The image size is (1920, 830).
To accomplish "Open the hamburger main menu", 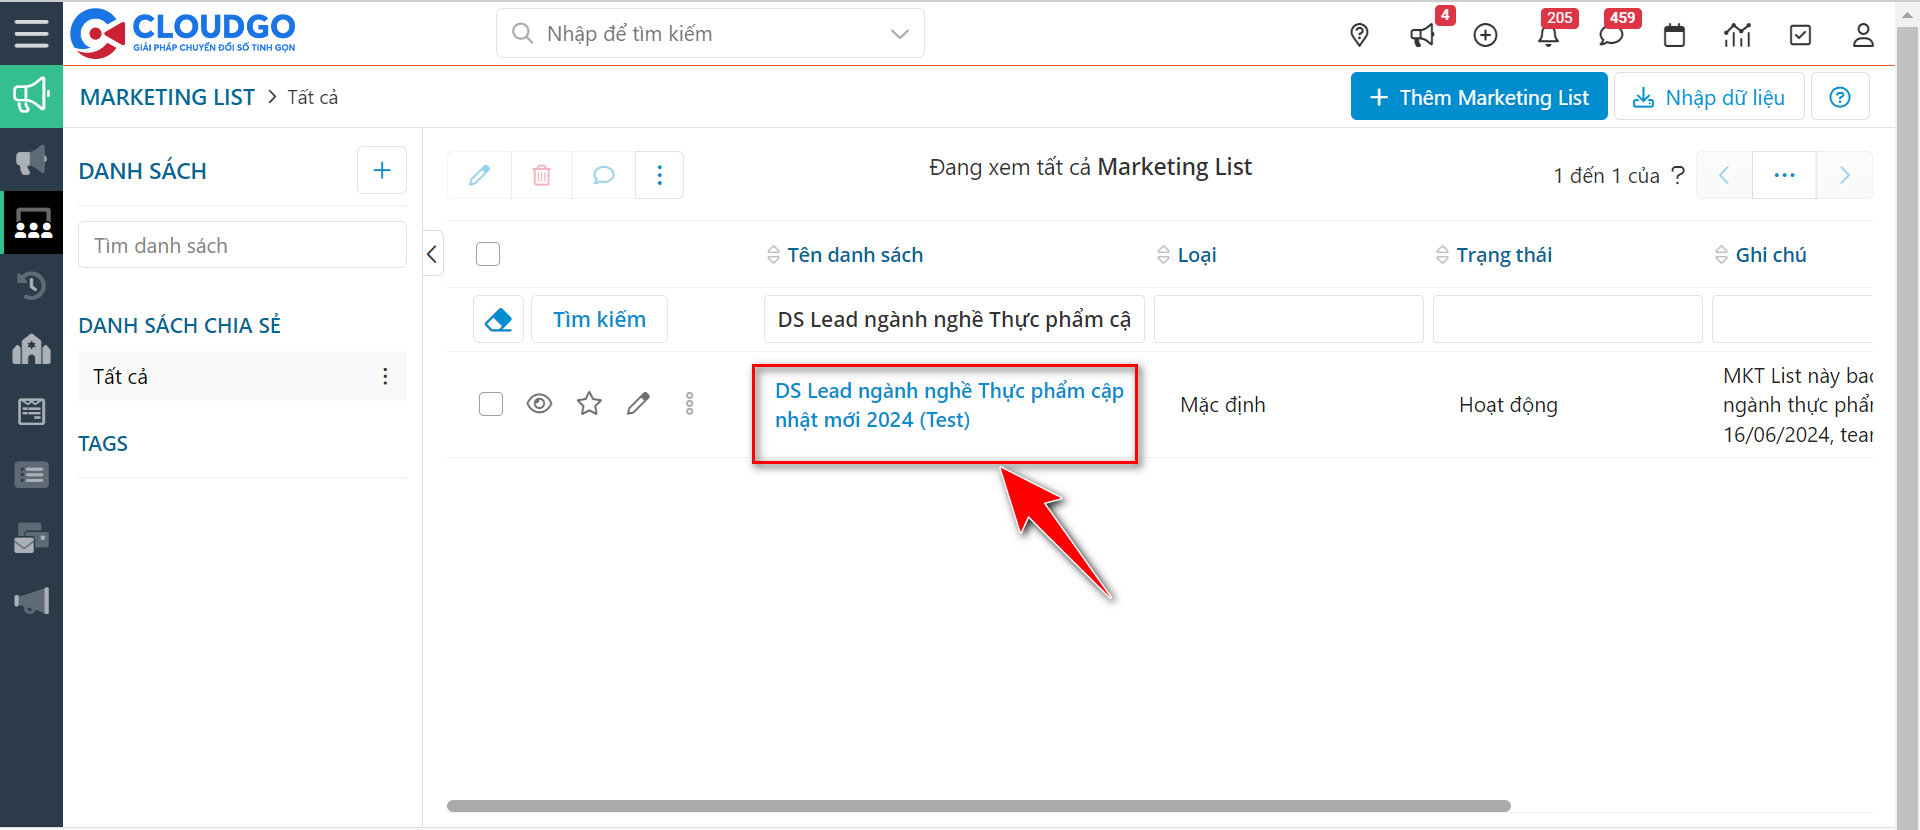I will (x=31, y=33).
